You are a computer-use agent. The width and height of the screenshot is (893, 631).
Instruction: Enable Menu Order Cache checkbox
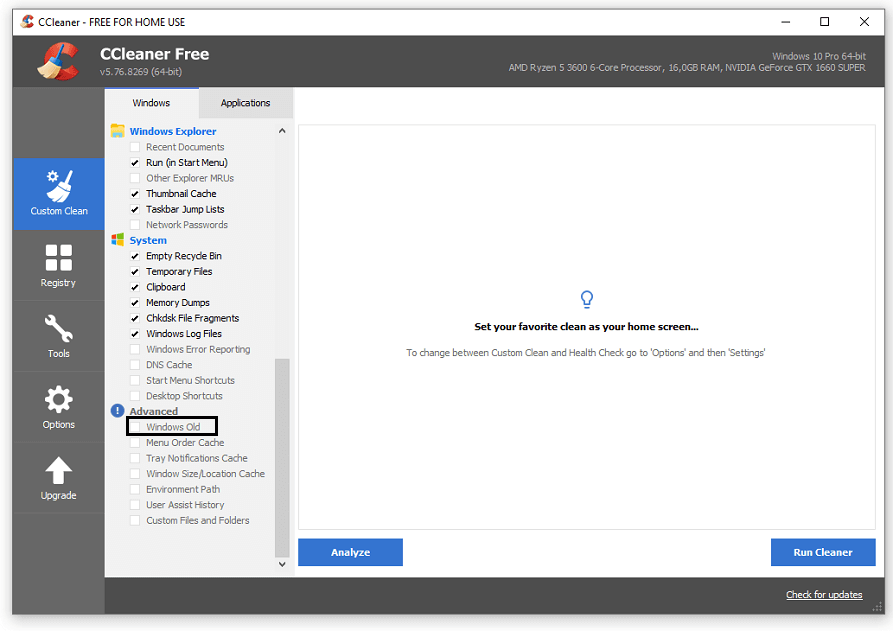135,442
